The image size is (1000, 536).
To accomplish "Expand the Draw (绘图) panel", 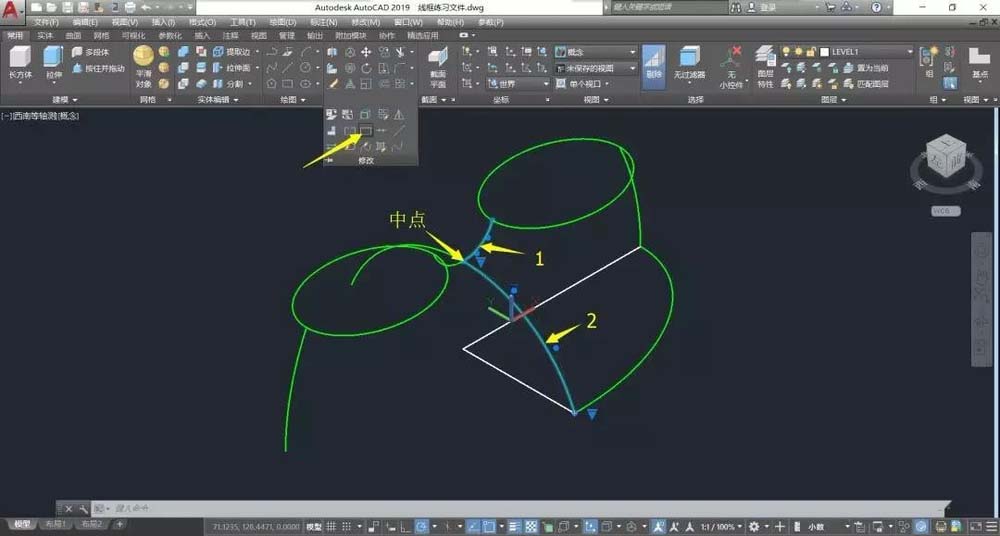I will [293, 100].
